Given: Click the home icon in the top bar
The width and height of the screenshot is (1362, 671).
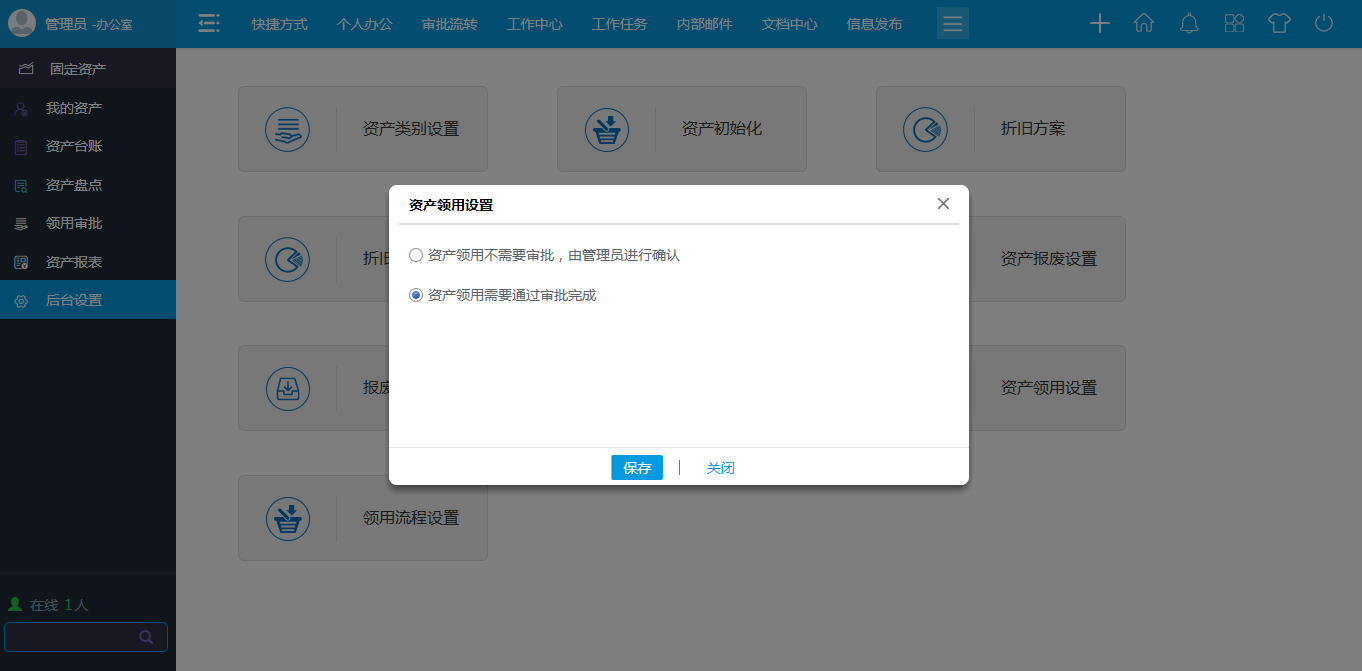Looking at the screenshot, I should (x=1144, y=23).
